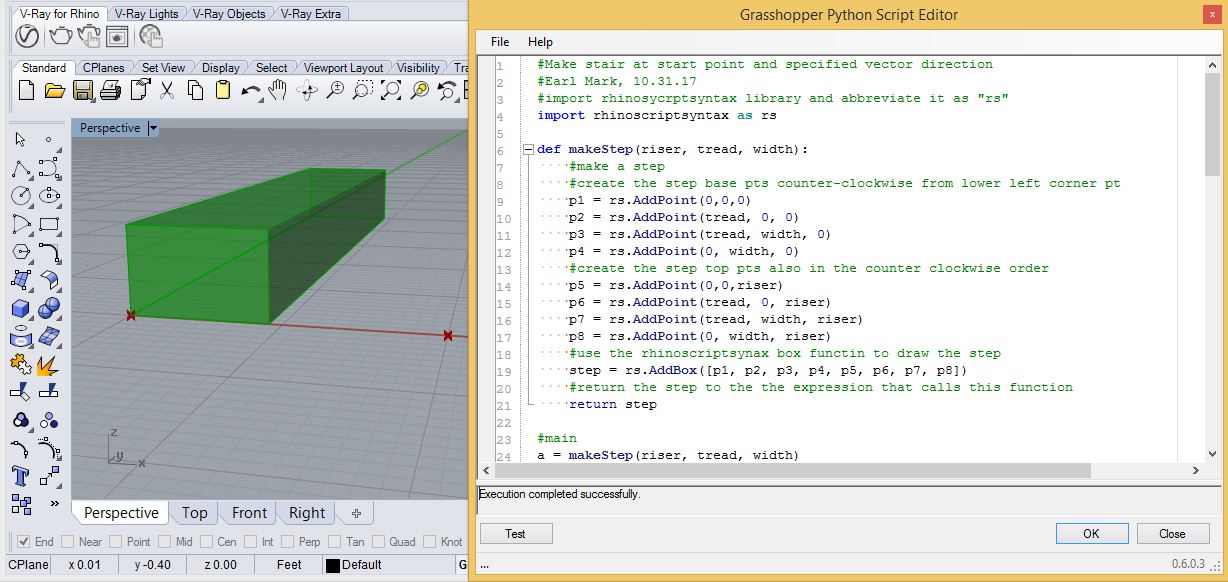Enable the Quad object snap
Viewport: 1228px width, 582px height.
(378, 542)
